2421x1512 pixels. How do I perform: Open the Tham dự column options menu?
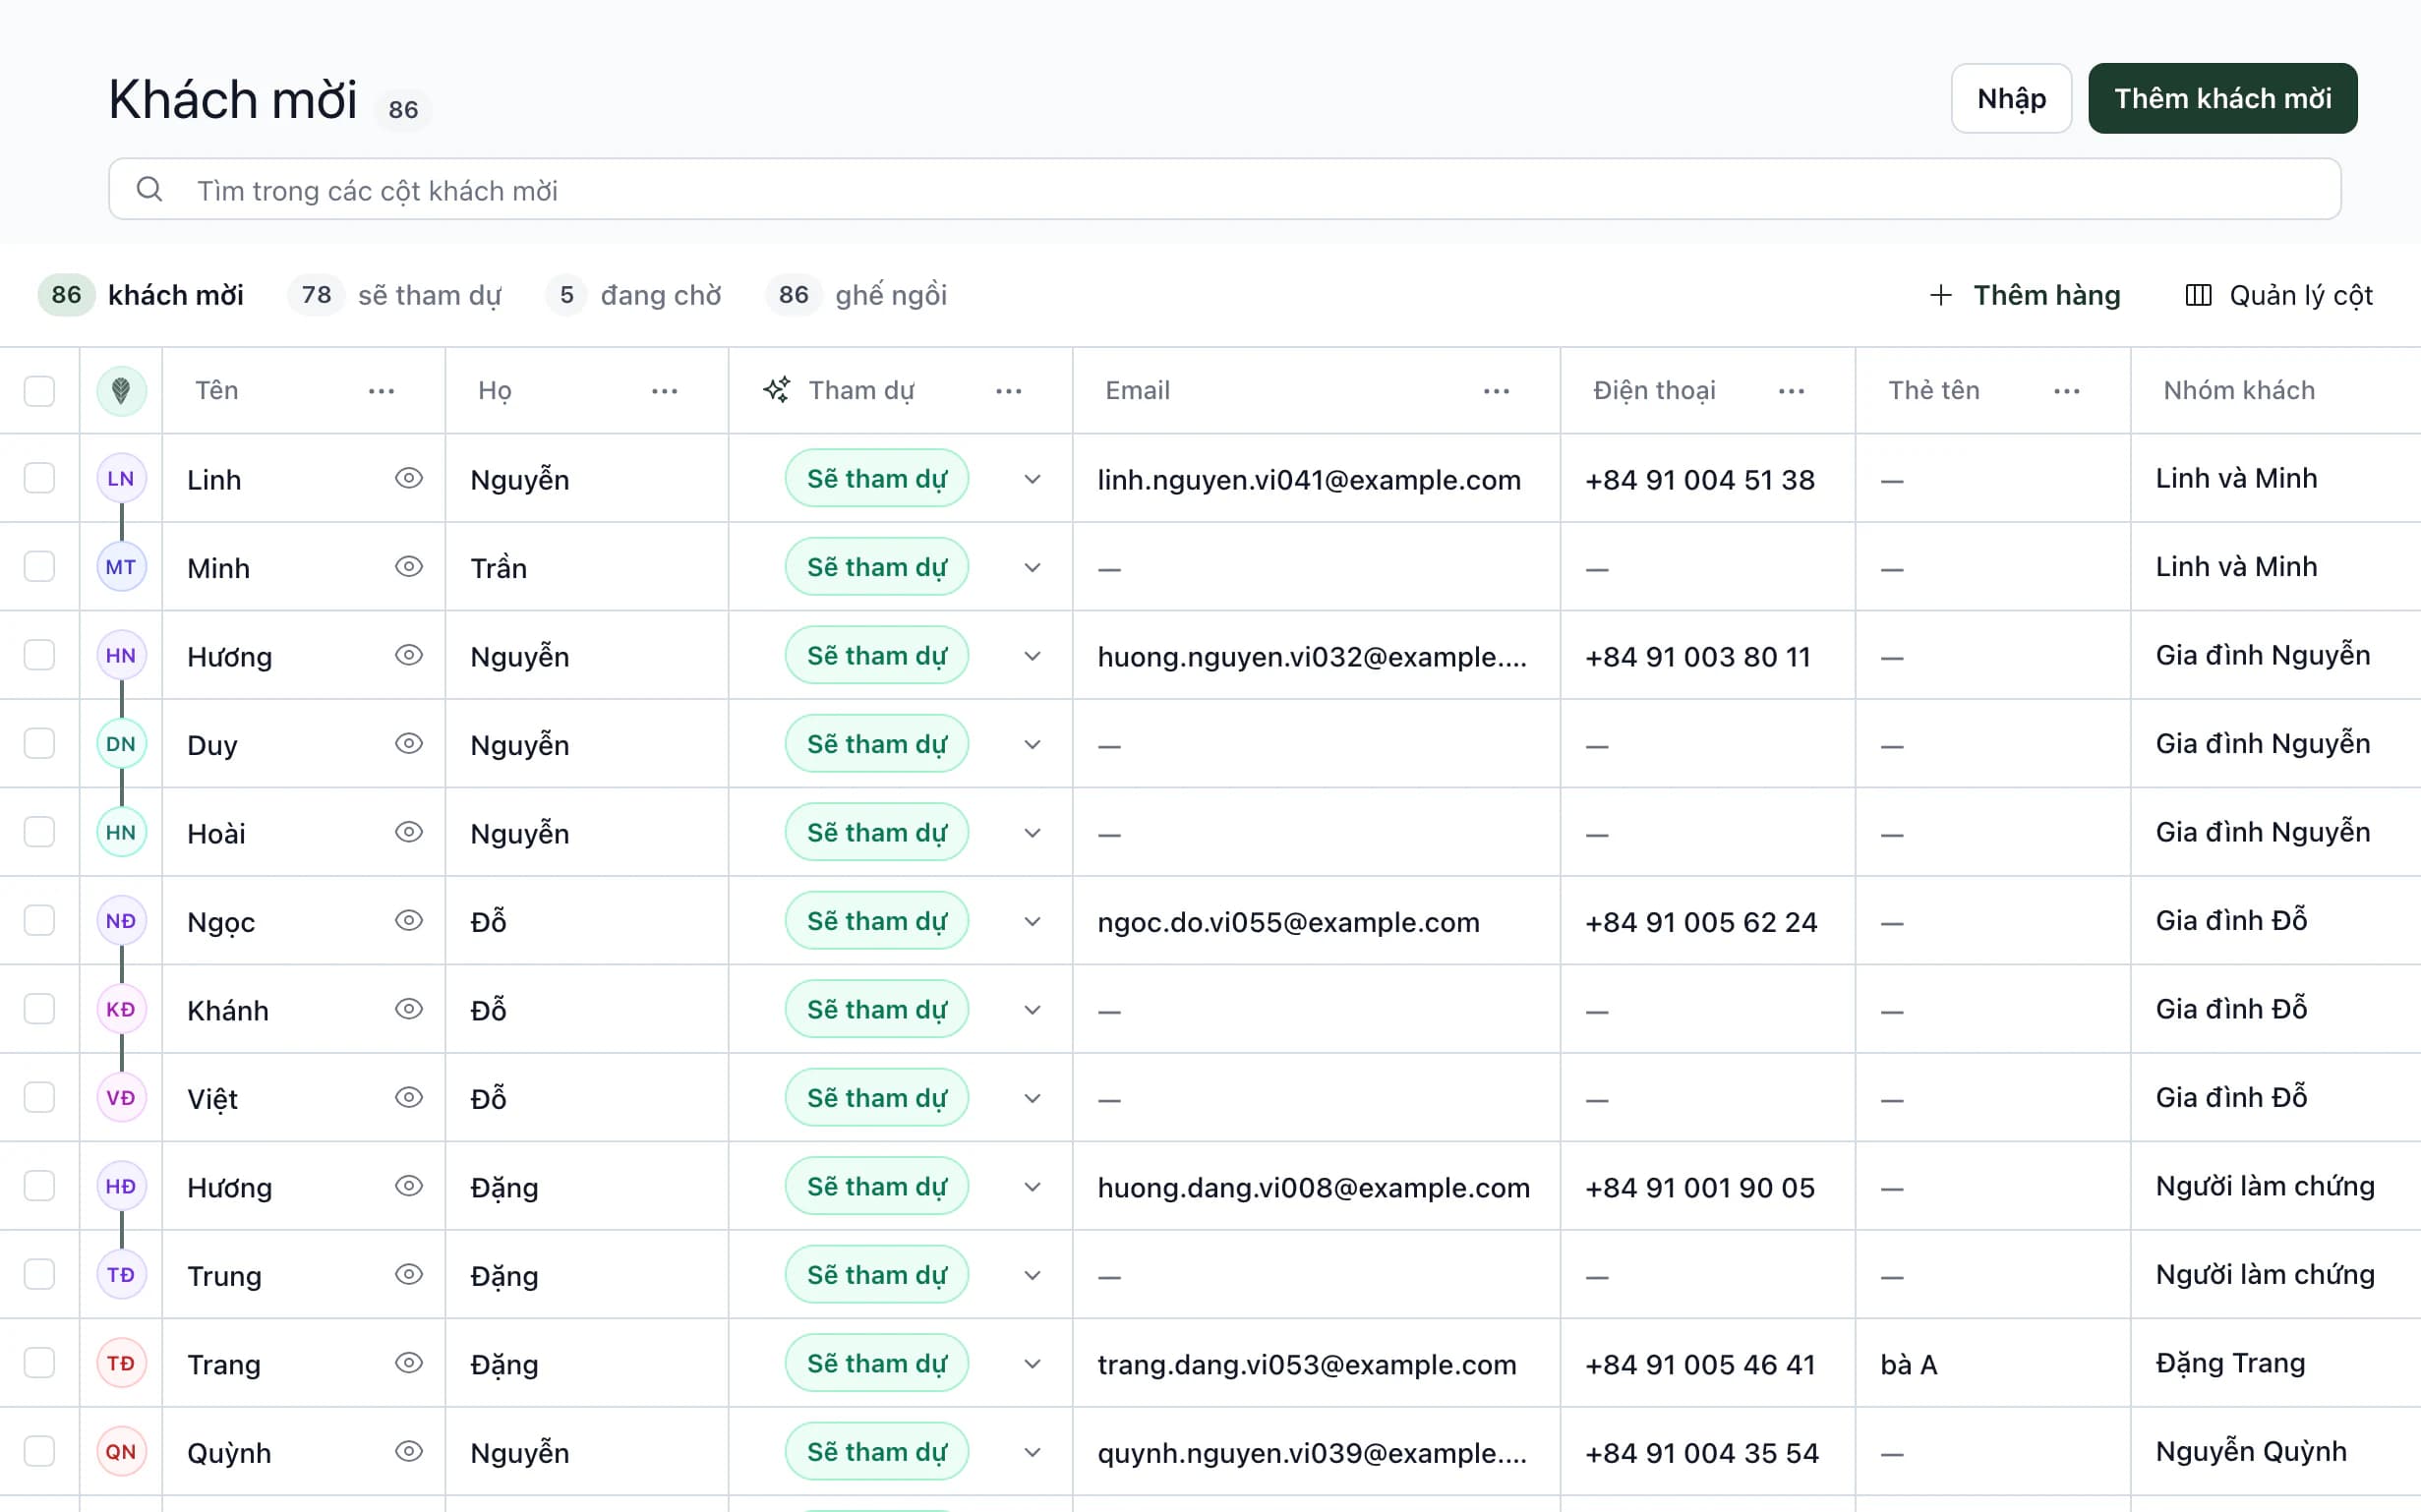[x=1008, y=391]
